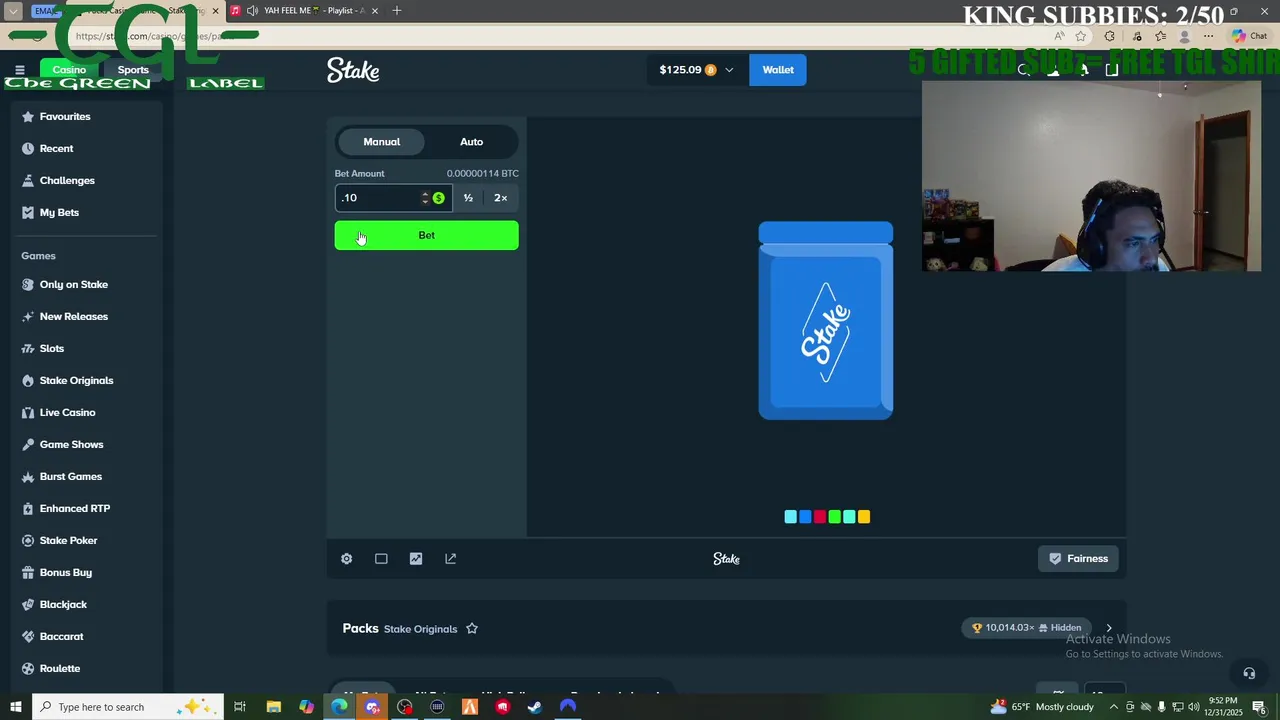Open live support headset icon
This screenshot has height=720, width=1280.
1248,673
